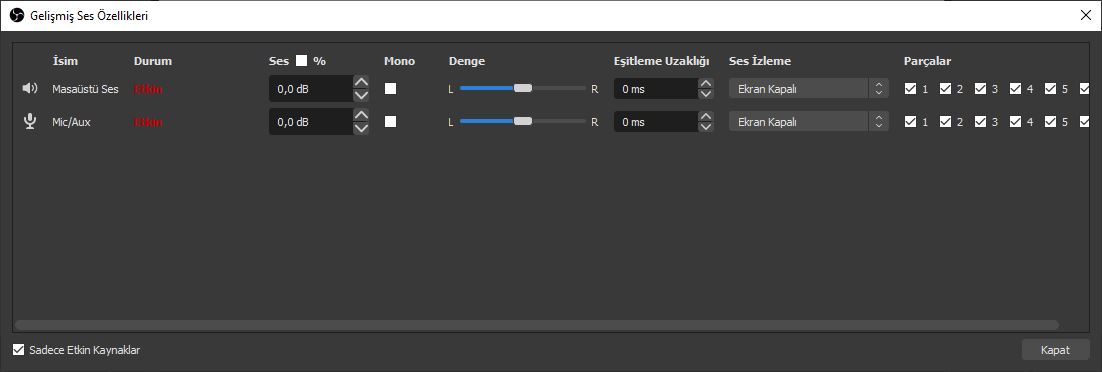Viewport: 1102px width, 372px height.
Task: Increase volume dB for Masaüstü Ses
Action: click(361, 82)
